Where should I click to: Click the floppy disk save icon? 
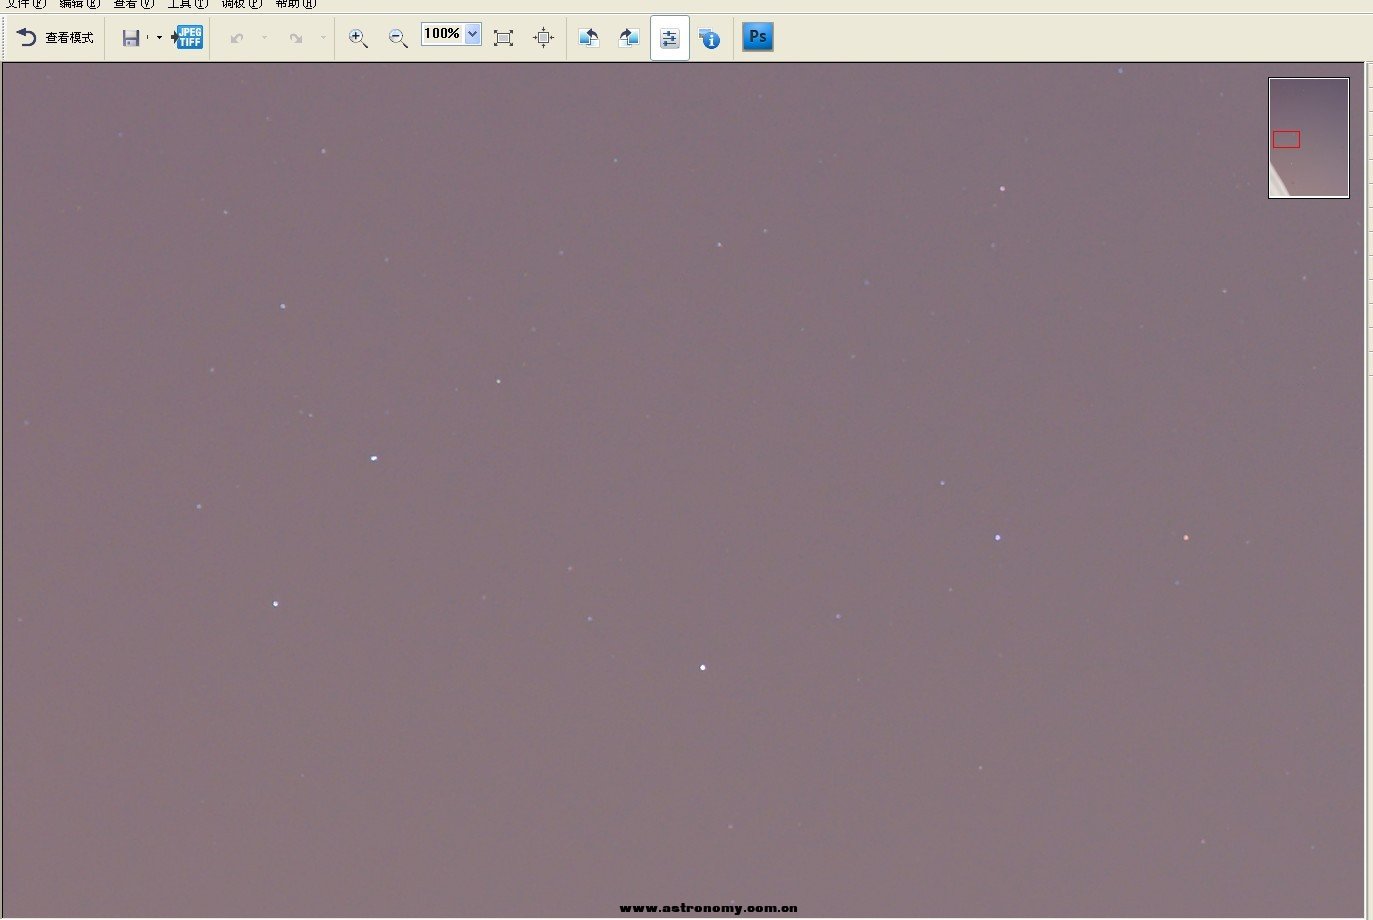[131, 38]
